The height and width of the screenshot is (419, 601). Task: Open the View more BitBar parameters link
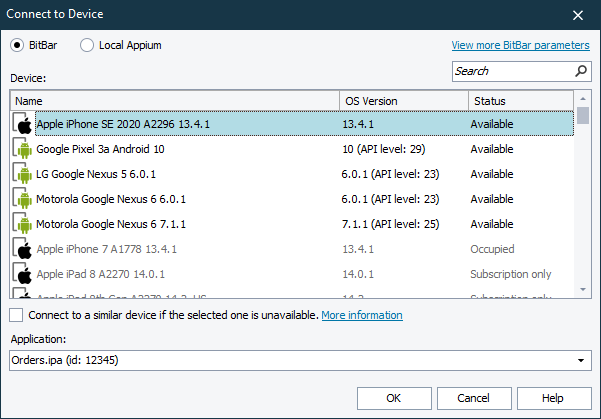point(520,45)
